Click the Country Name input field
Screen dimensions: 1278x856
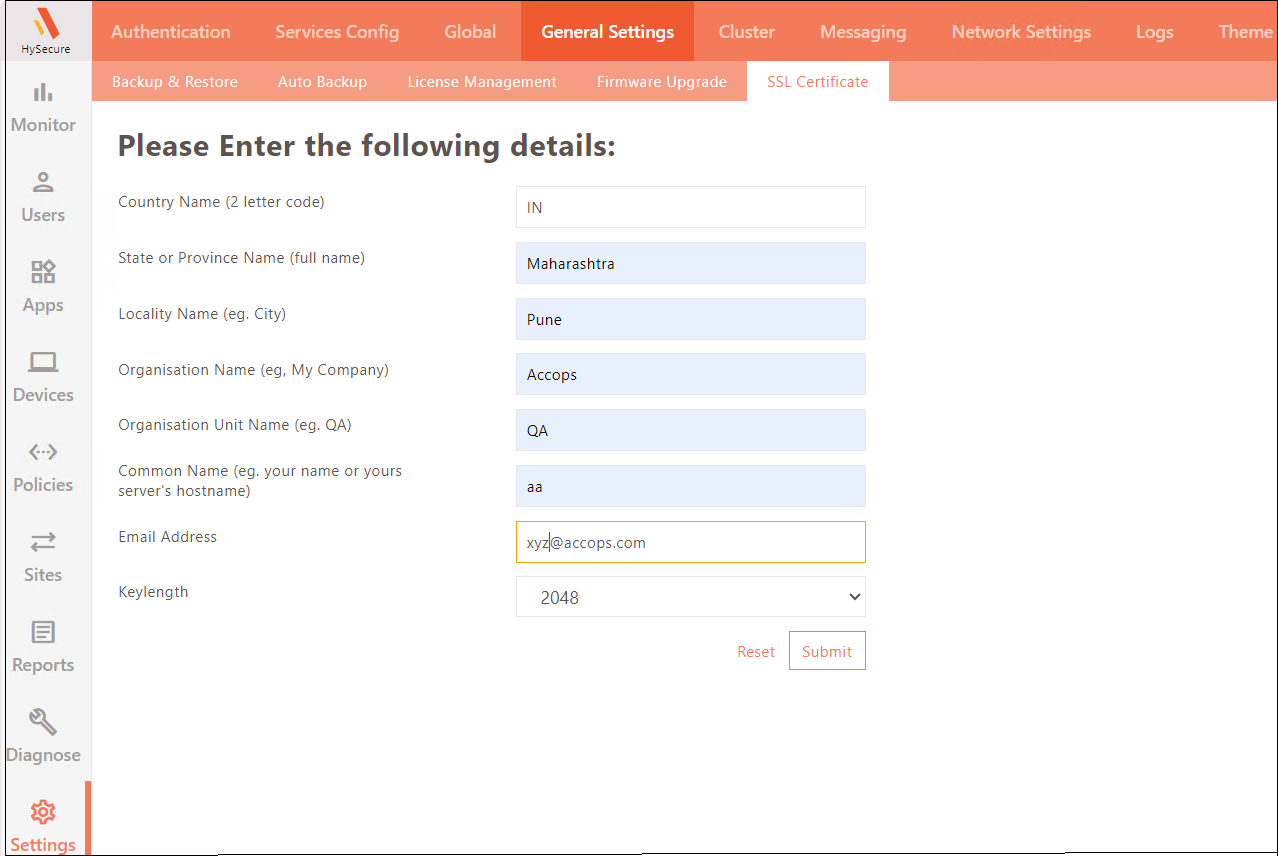[690, 208]
